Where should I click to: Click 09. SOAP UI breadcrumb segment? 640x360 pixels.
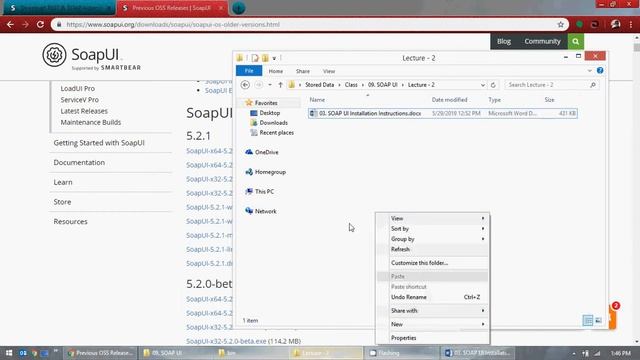[382, 85]
